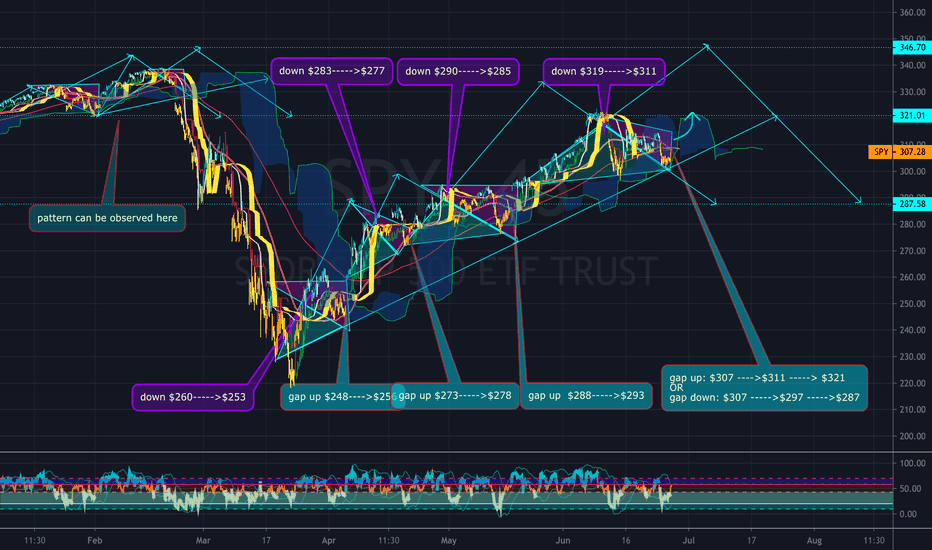
Task: Click the 16 date label after Jun
Action: pos(625,540)
